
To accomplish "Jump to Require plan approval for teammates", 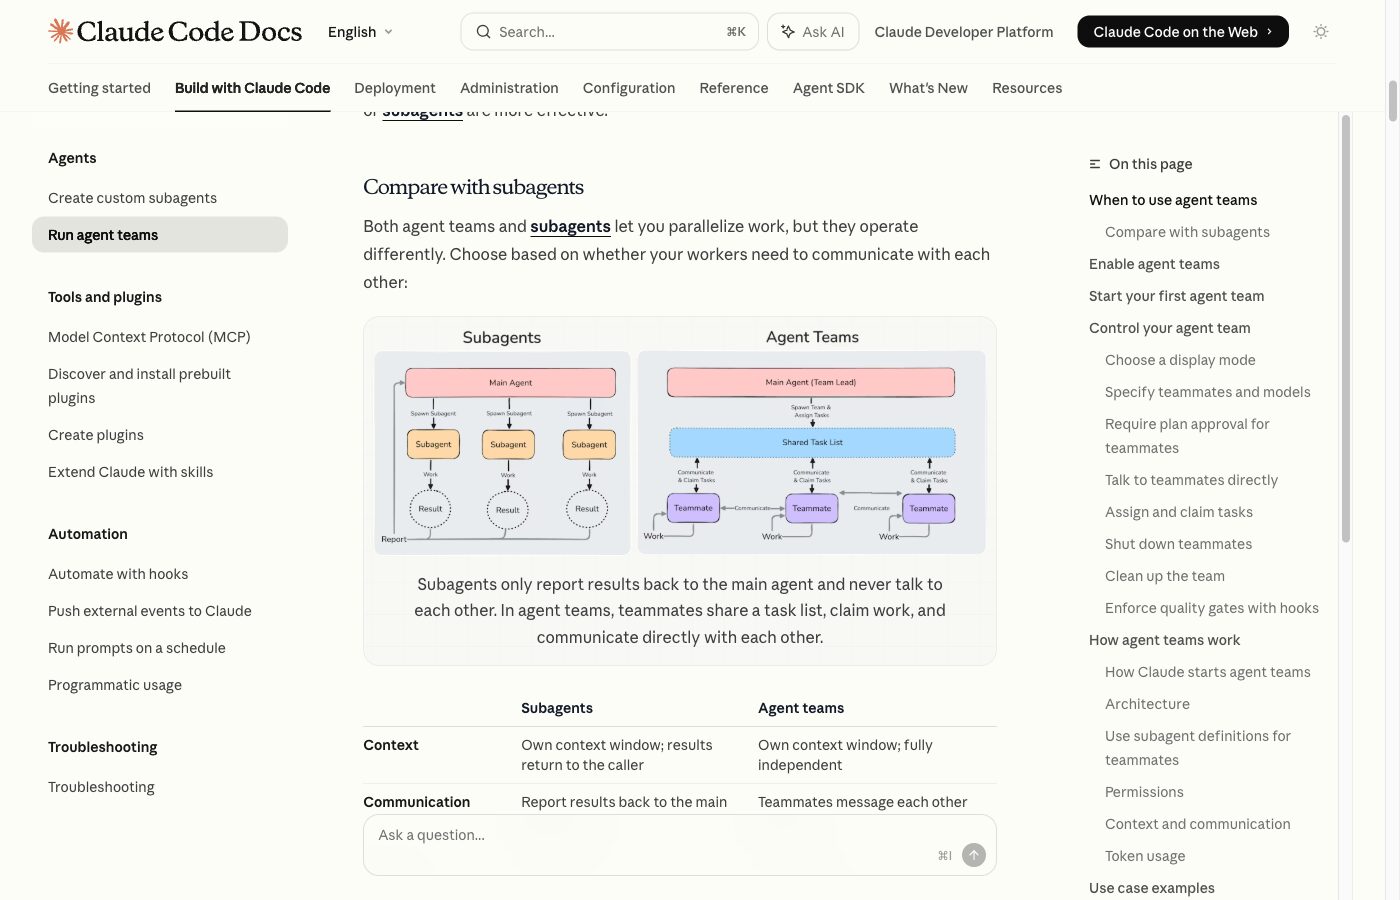I will click(1187, 436).
